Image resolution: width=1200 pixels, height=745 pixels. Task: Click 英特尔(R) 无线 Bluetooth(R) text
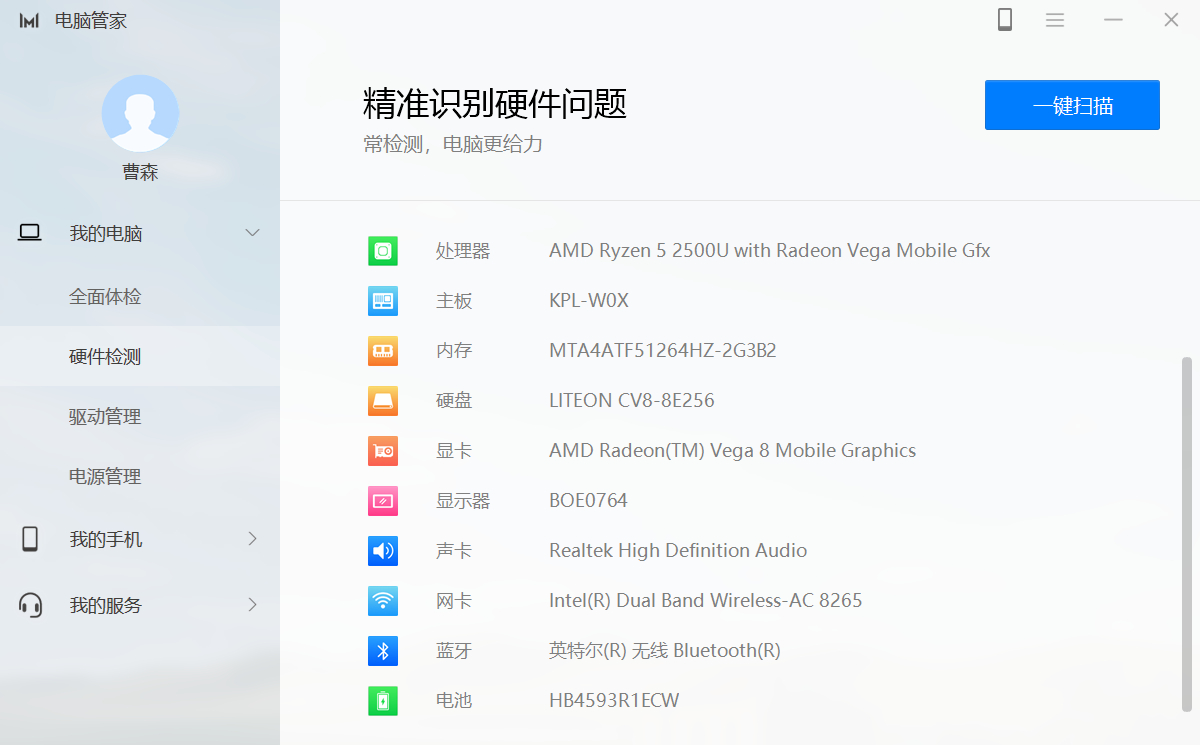coord(665,651)
